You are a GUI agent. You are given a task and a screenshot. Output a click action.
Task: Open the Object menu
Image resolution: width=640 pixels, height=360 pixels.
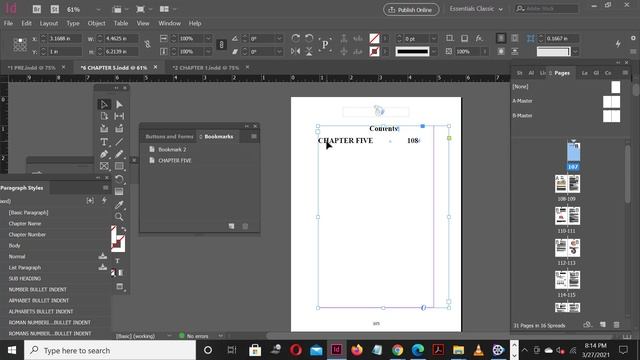click(x=96, y=23)
